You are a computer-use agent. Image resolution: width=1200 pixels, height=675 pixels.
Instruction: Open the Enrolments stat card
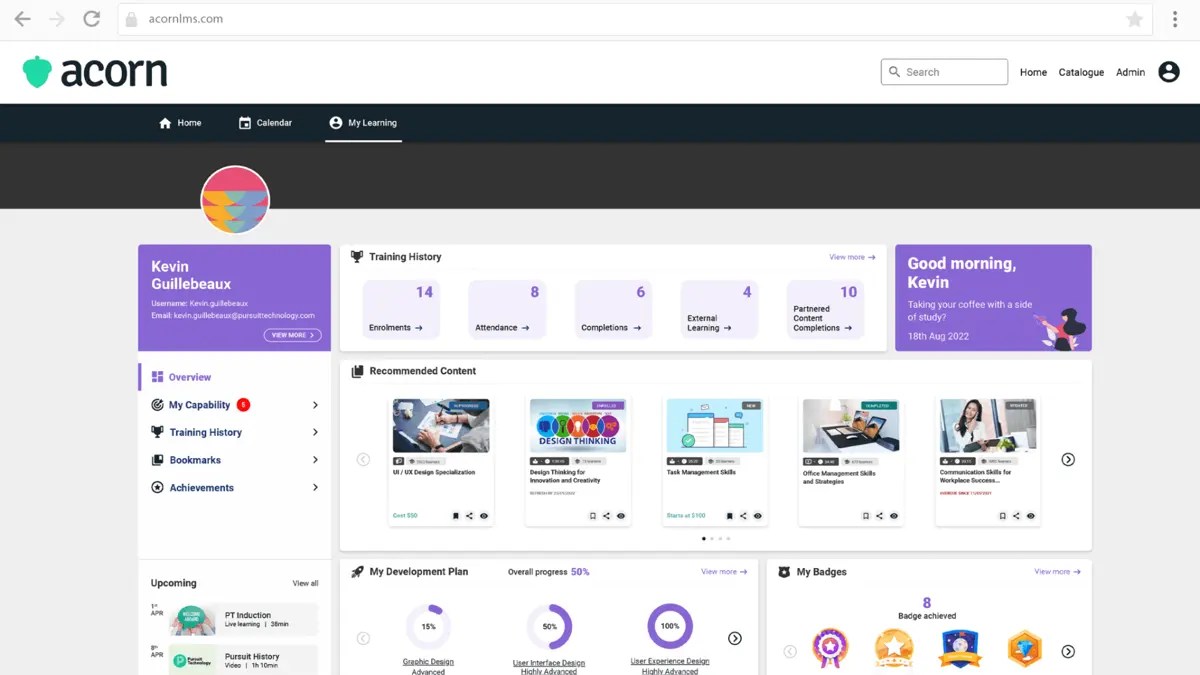click(x=401, y=309)
